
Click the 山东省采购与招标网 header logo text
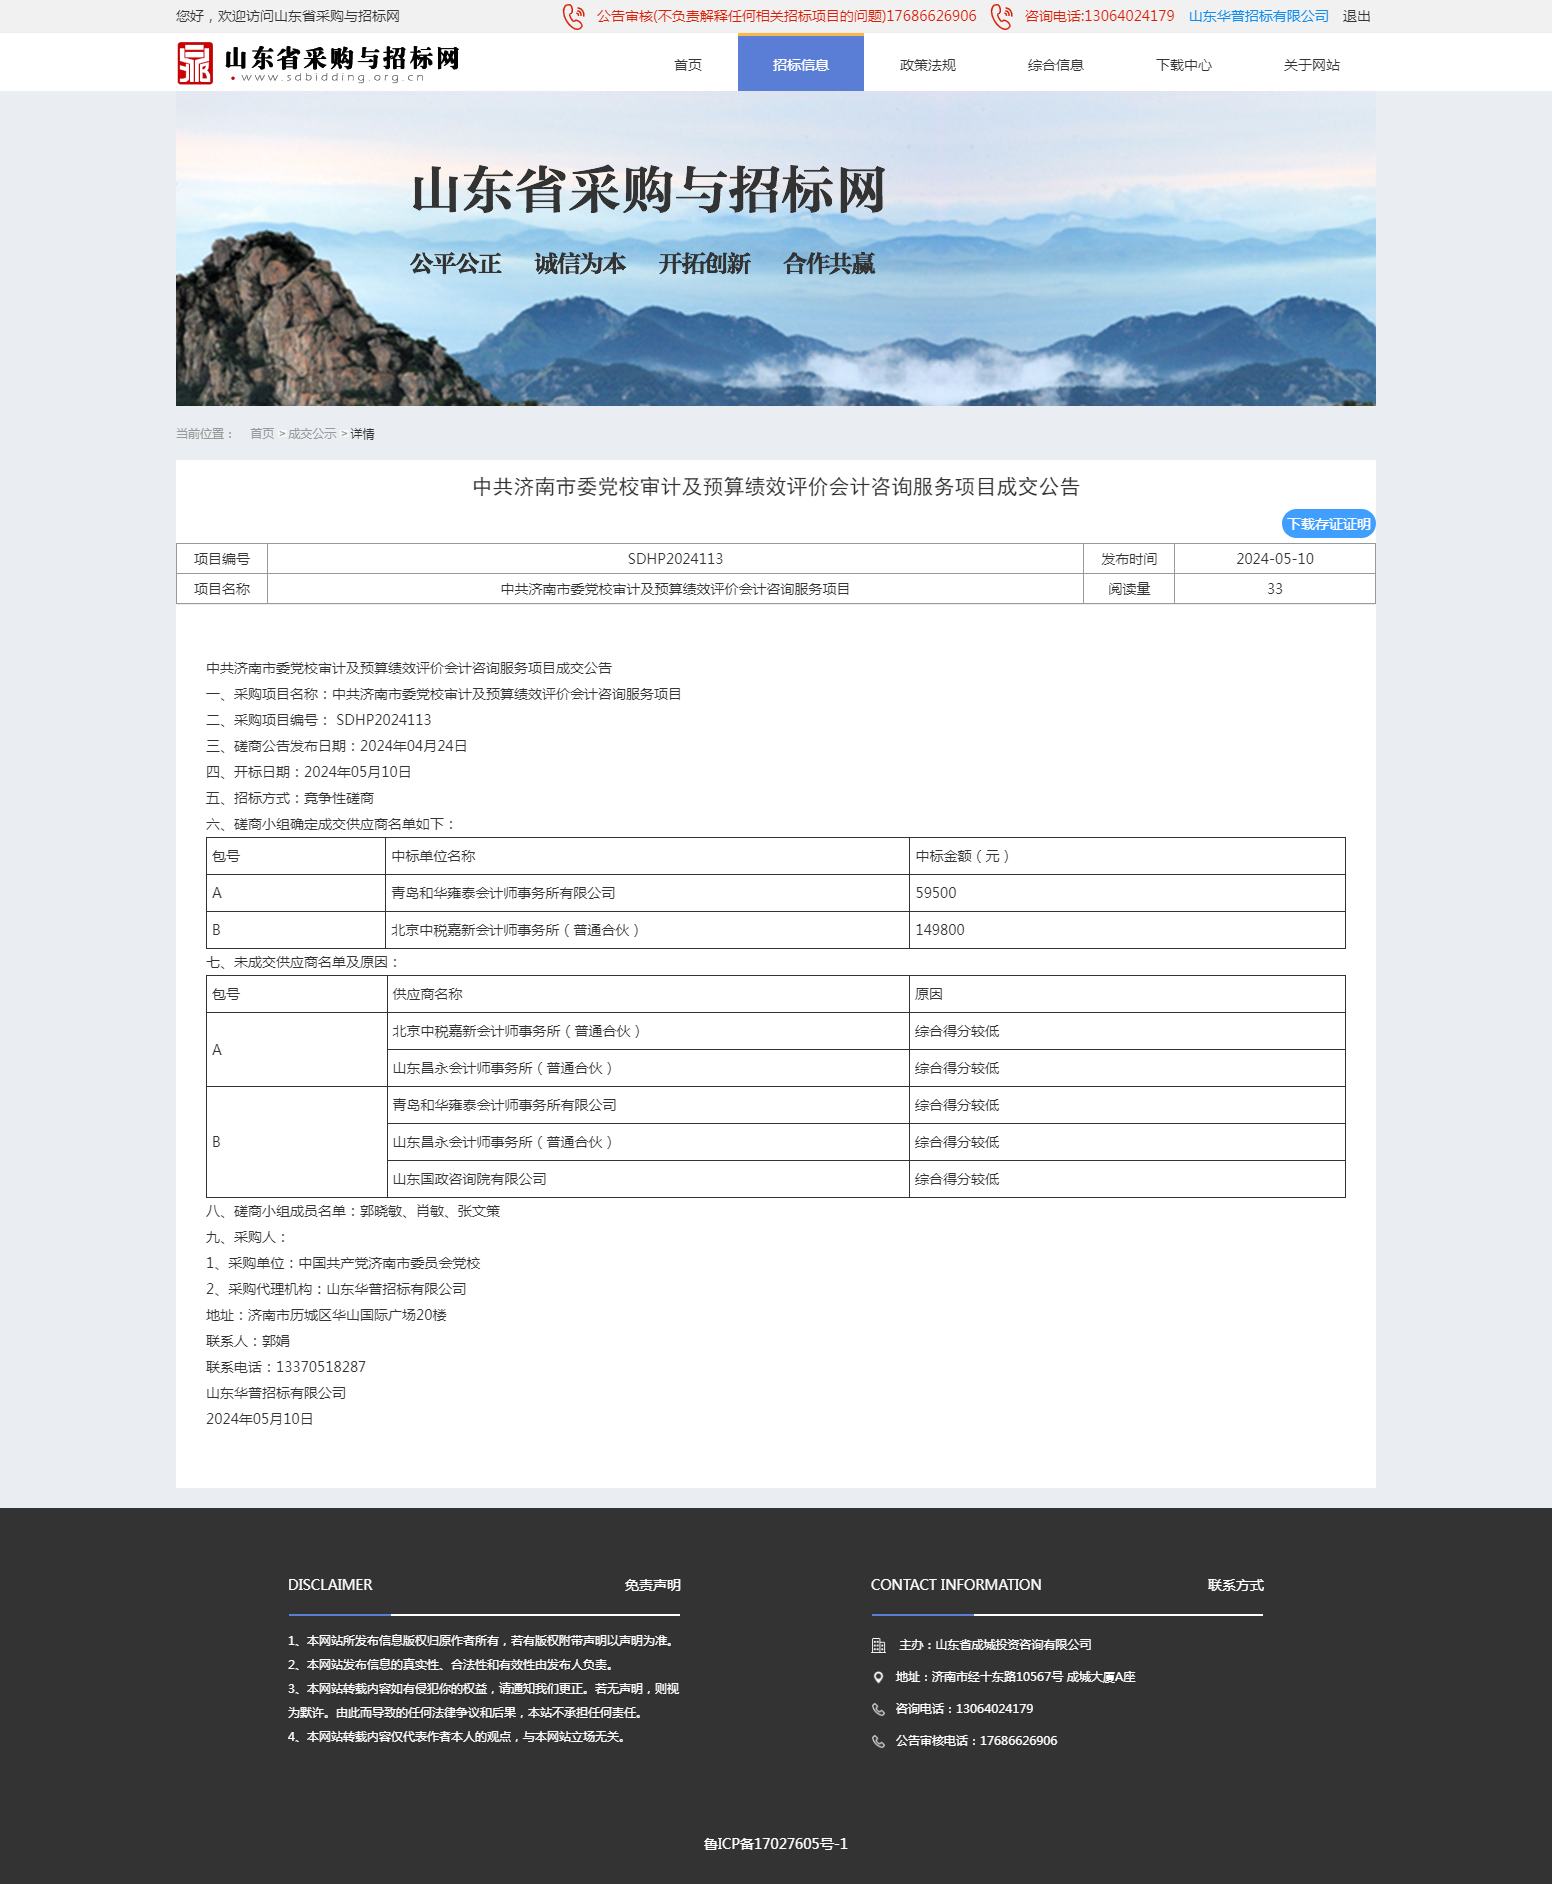pos(342,63)
